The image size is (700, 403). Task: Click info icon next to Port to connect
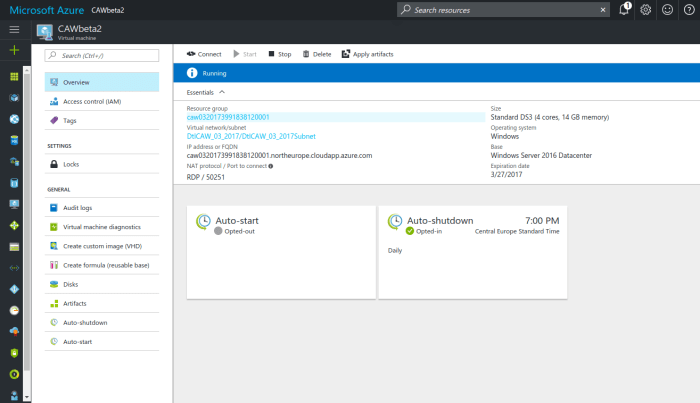(x=271, y=166)
